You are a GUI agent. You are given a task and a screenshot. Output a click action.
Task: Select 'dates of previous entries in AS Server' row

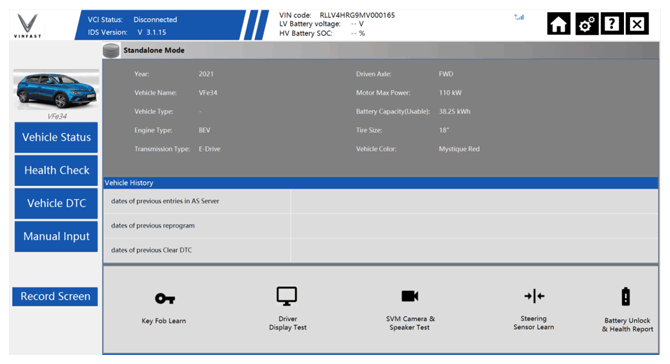click(380, 201)
